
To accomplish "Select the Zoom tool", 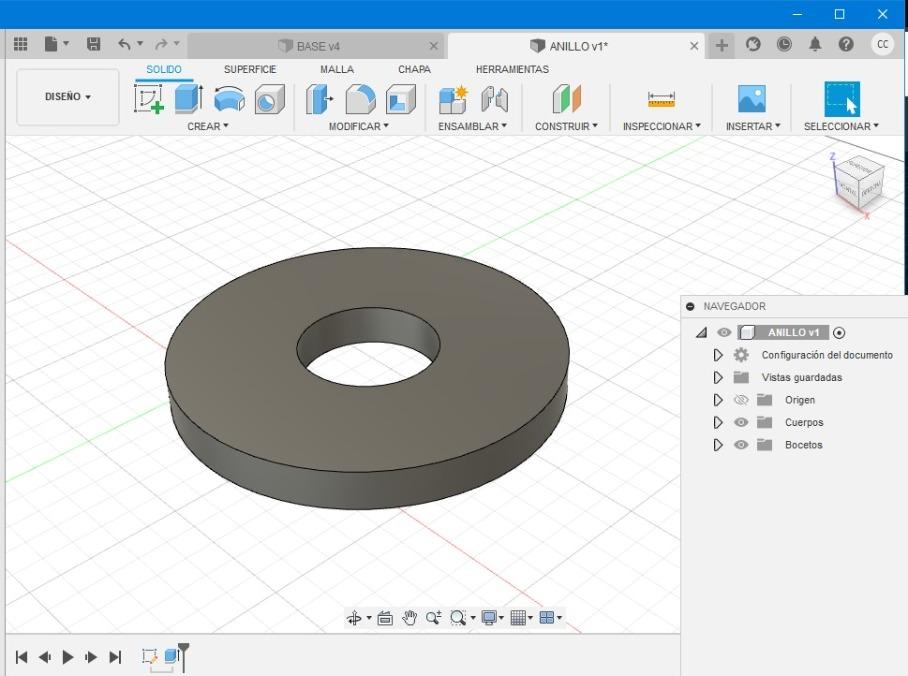I will click(434, 618).
